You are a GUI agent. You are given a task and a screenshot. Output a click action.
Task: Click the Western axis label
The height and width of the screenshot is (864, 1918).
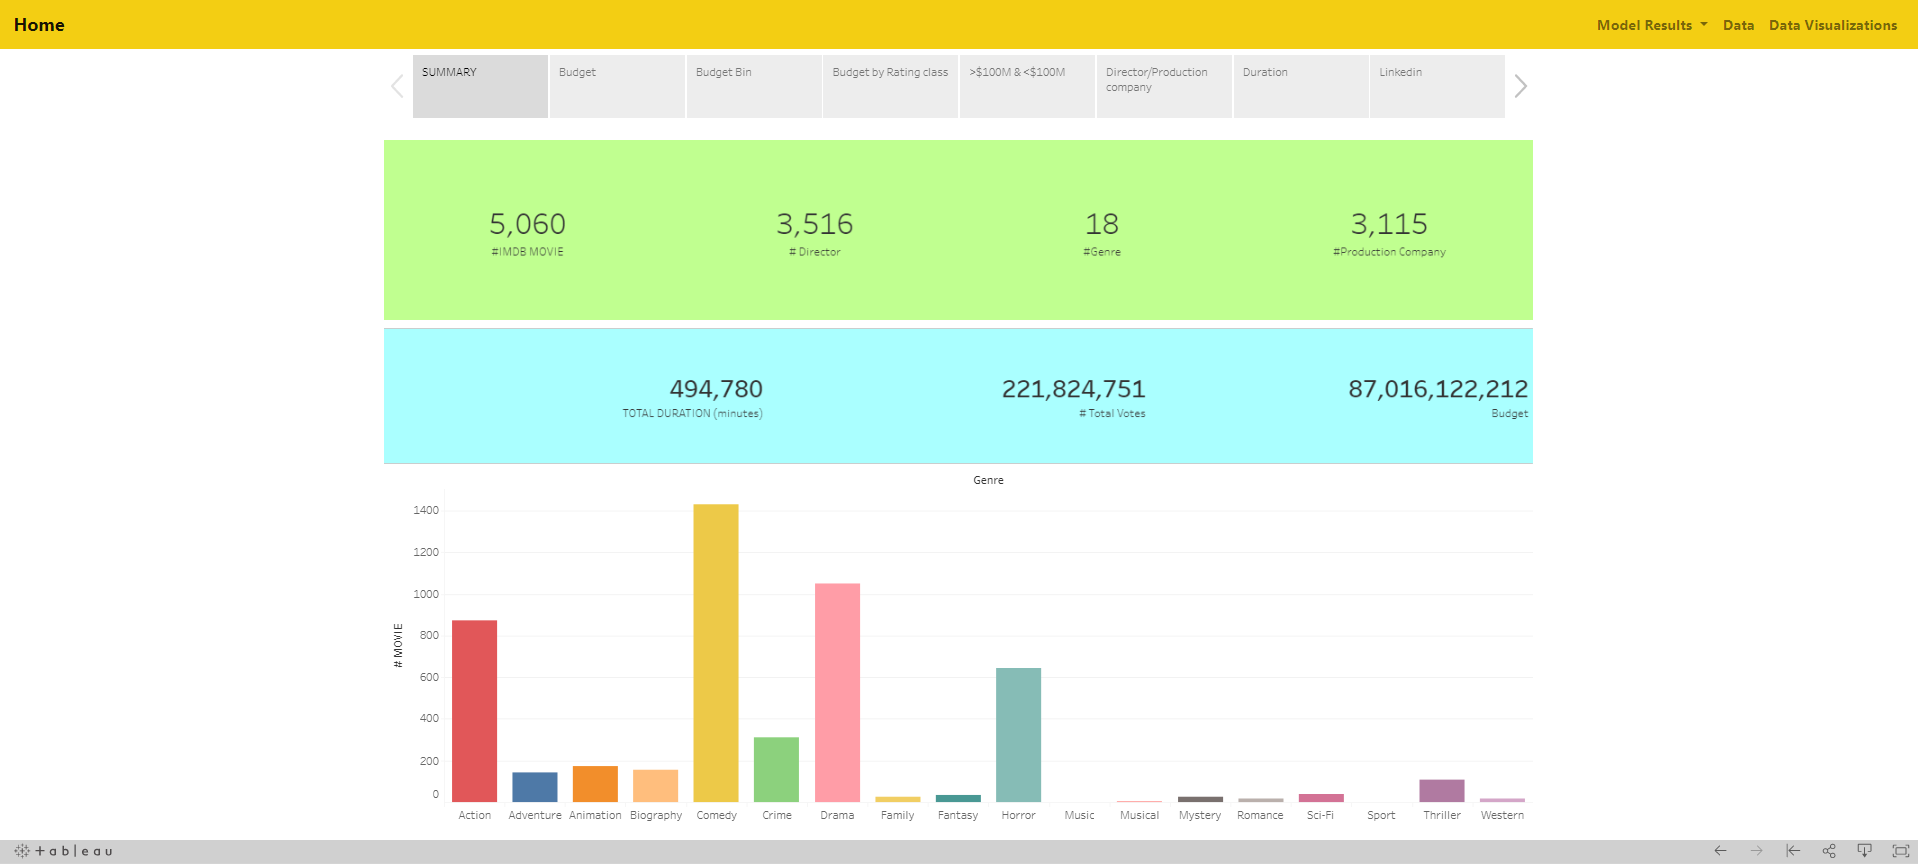[x=1502, y=815]
